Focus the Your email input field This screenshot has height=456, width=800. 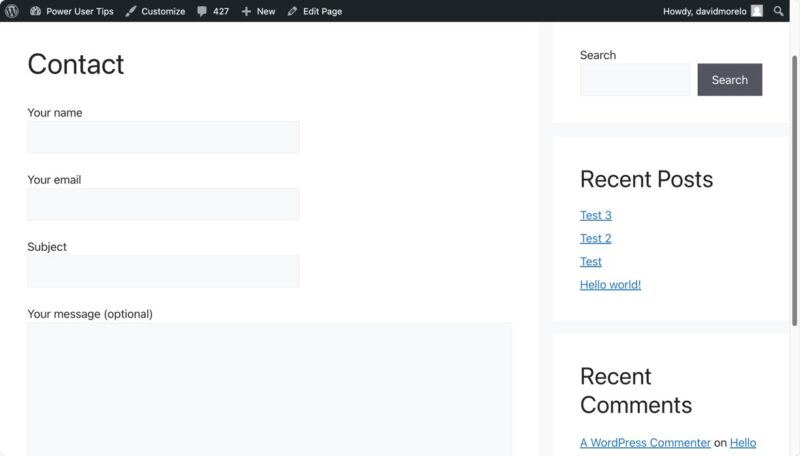(163, 204)
